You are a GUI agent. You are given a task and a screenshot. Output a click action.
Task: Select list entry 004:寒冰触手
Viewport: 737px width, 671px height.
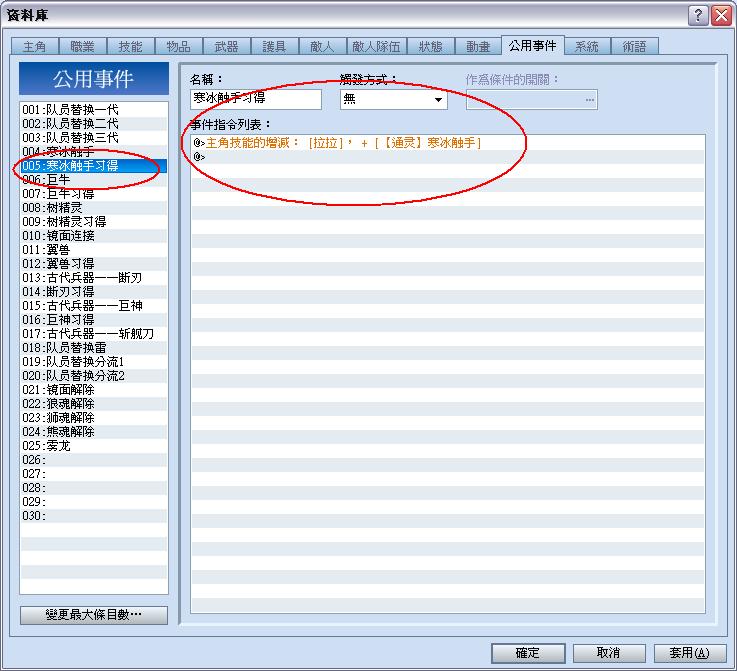[94, 151]
